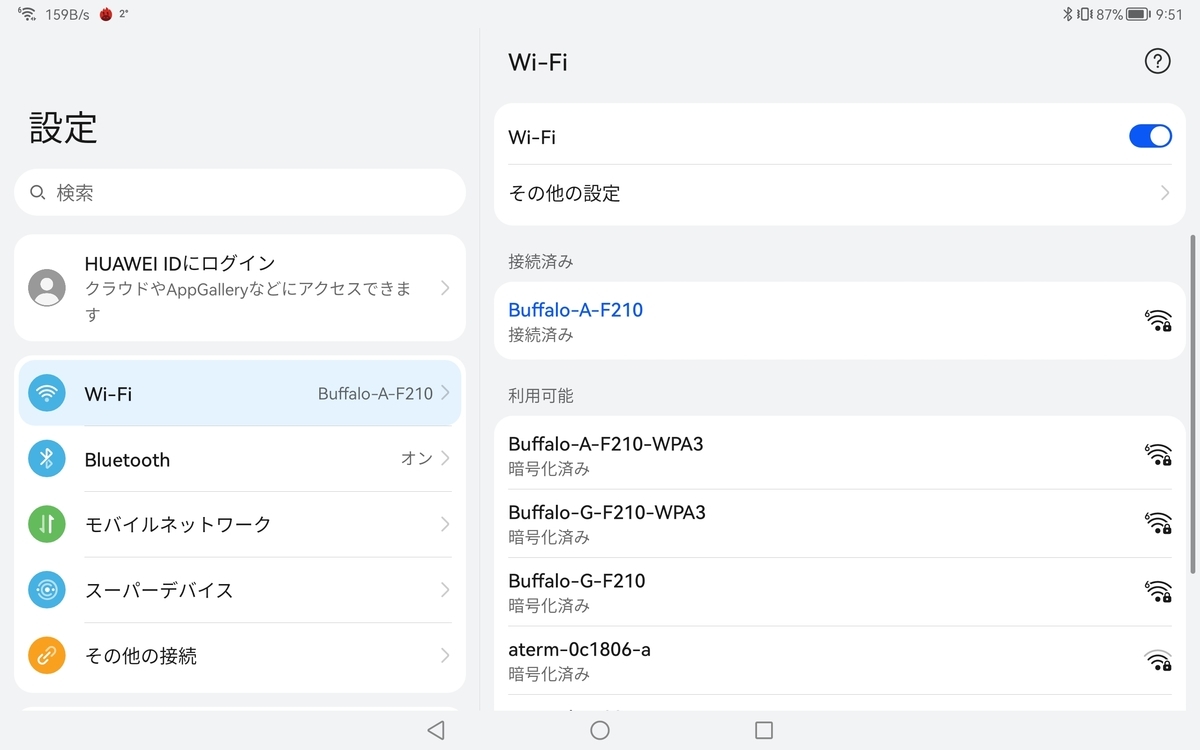Tap the status bar Wi-Fi signal icon
This screenshot has height=750, width=1200.
point(27,14)
